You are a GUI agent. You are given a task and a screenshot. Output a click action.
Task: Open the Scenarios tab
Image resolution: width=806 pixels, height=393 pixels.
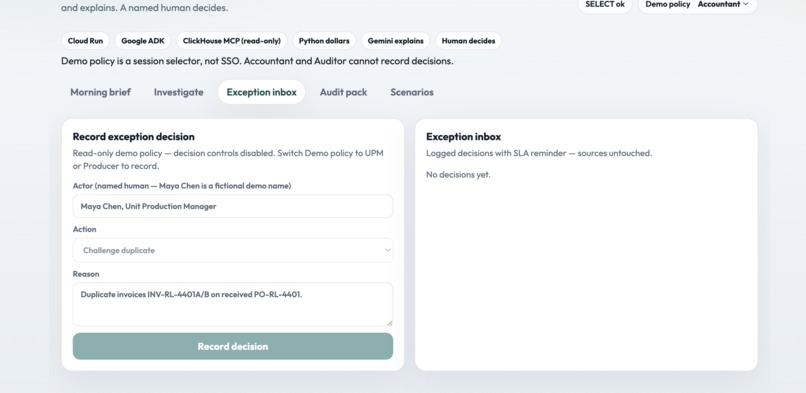click(x=412, y=92)
